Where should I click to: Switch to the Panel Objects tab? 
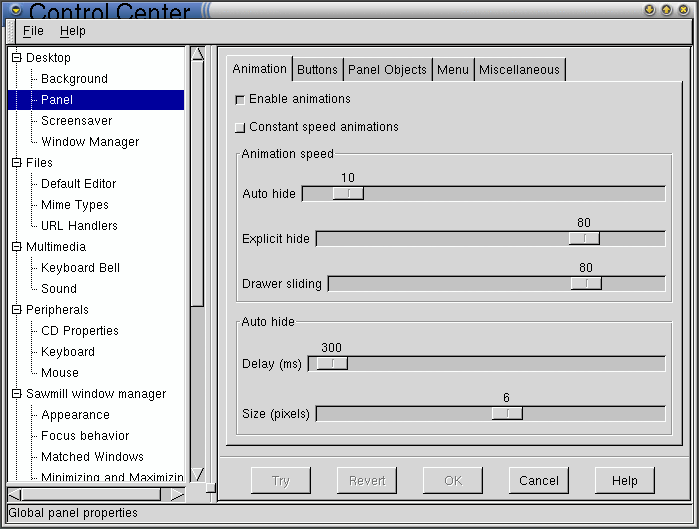[x=387, y=70]
